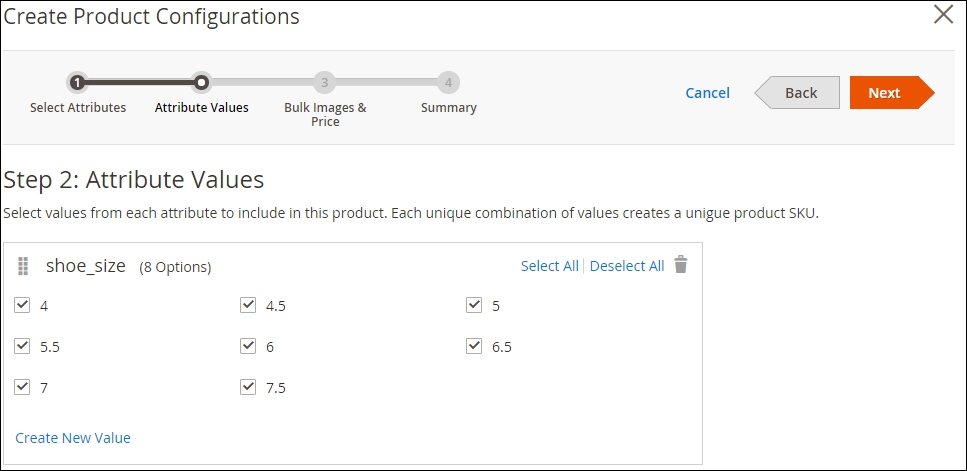Cancel the product configuration wizard
The width and height of the screenshot is (967, 471).
tap(707, 93)
